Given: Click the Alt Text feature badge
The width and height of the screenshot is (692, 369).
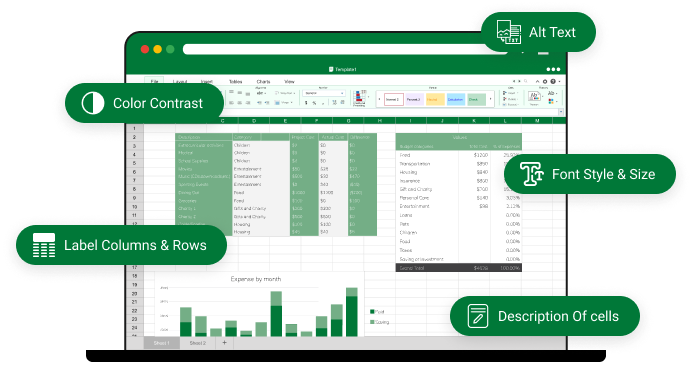Looking at the screenshot, I should [x=538, y=32].
